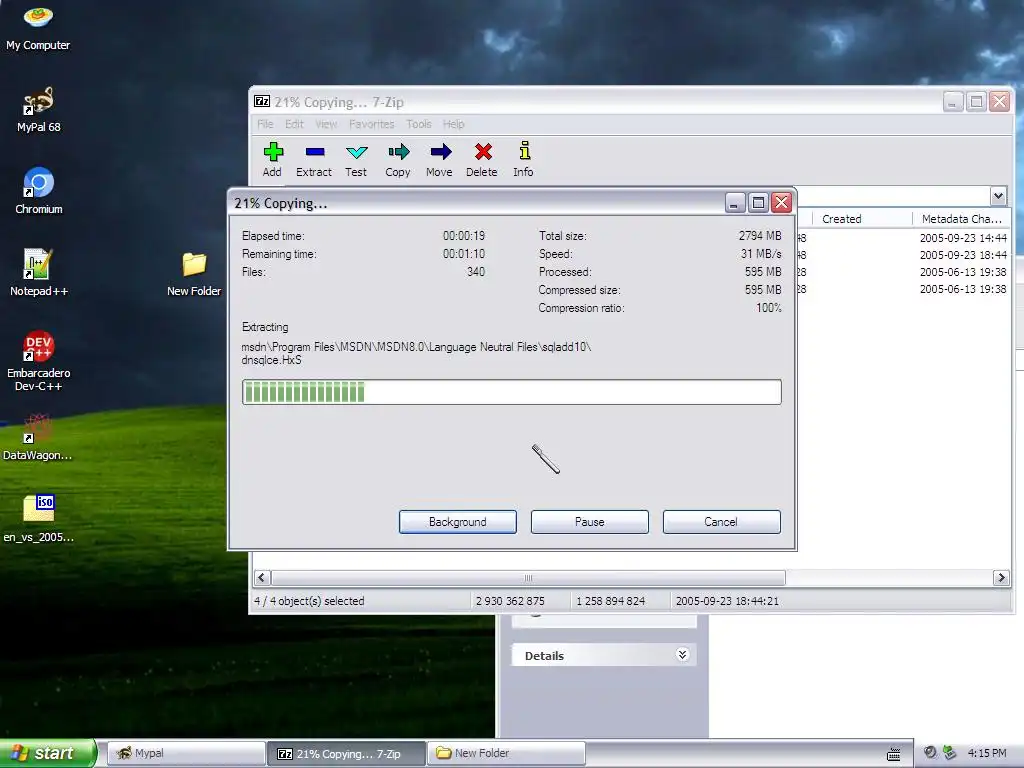
Task: Open the 7-Zip address path dropdown
Action: tap(997, 196)
